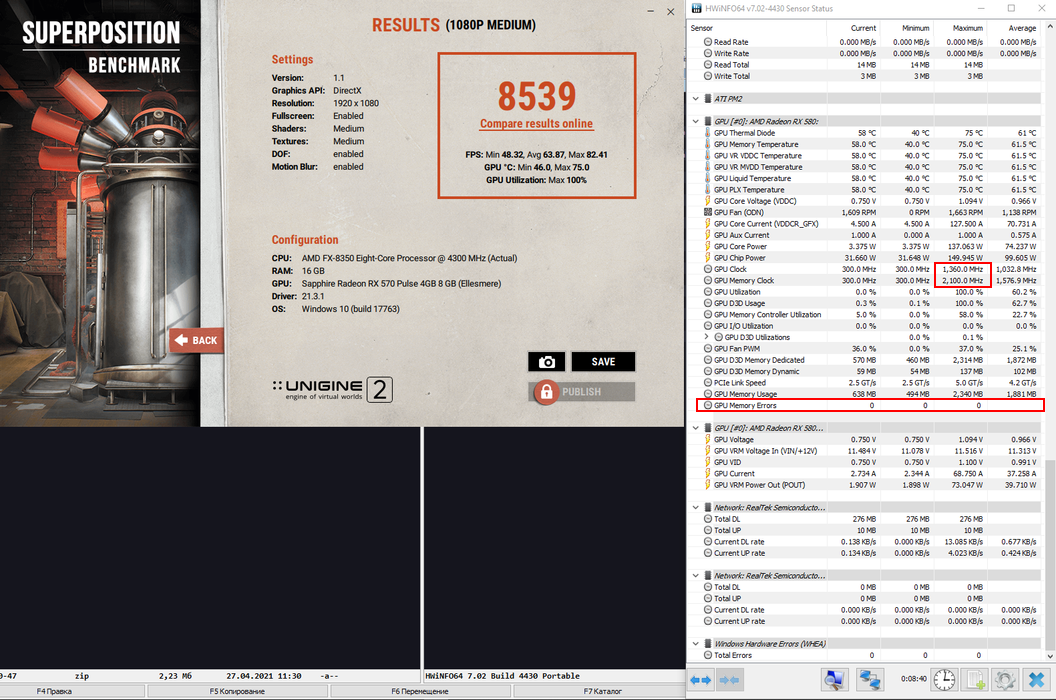Select the GPU Utilization sensor icon
Viewport: 1056px width, 700px height.
point(708,292)
